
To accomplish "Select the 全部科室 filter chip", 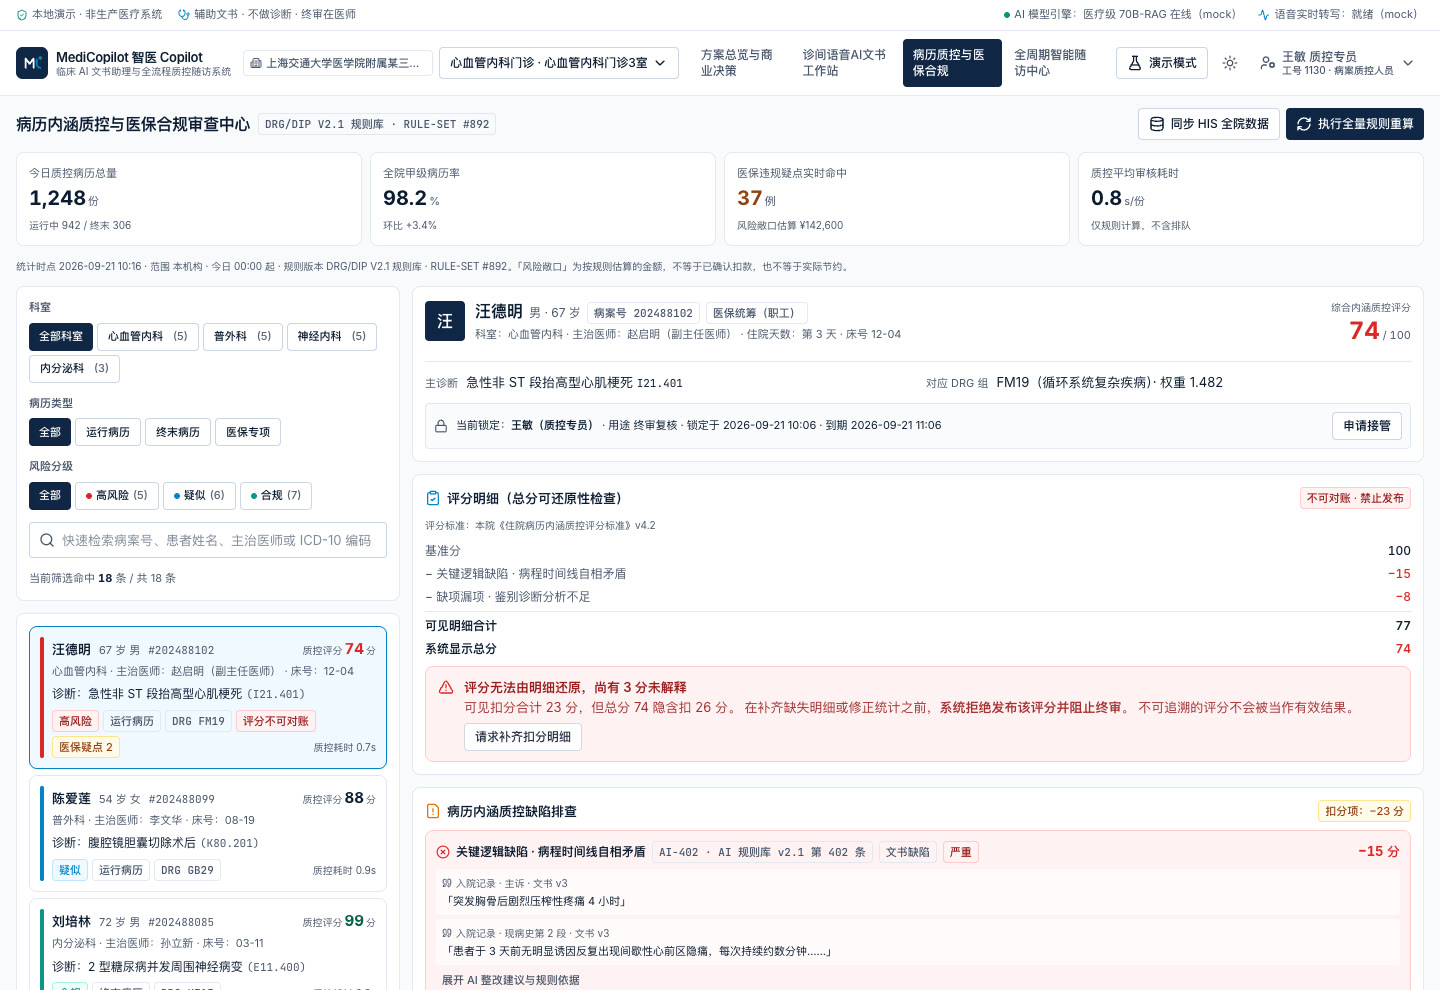I will [x=61, y=337].
